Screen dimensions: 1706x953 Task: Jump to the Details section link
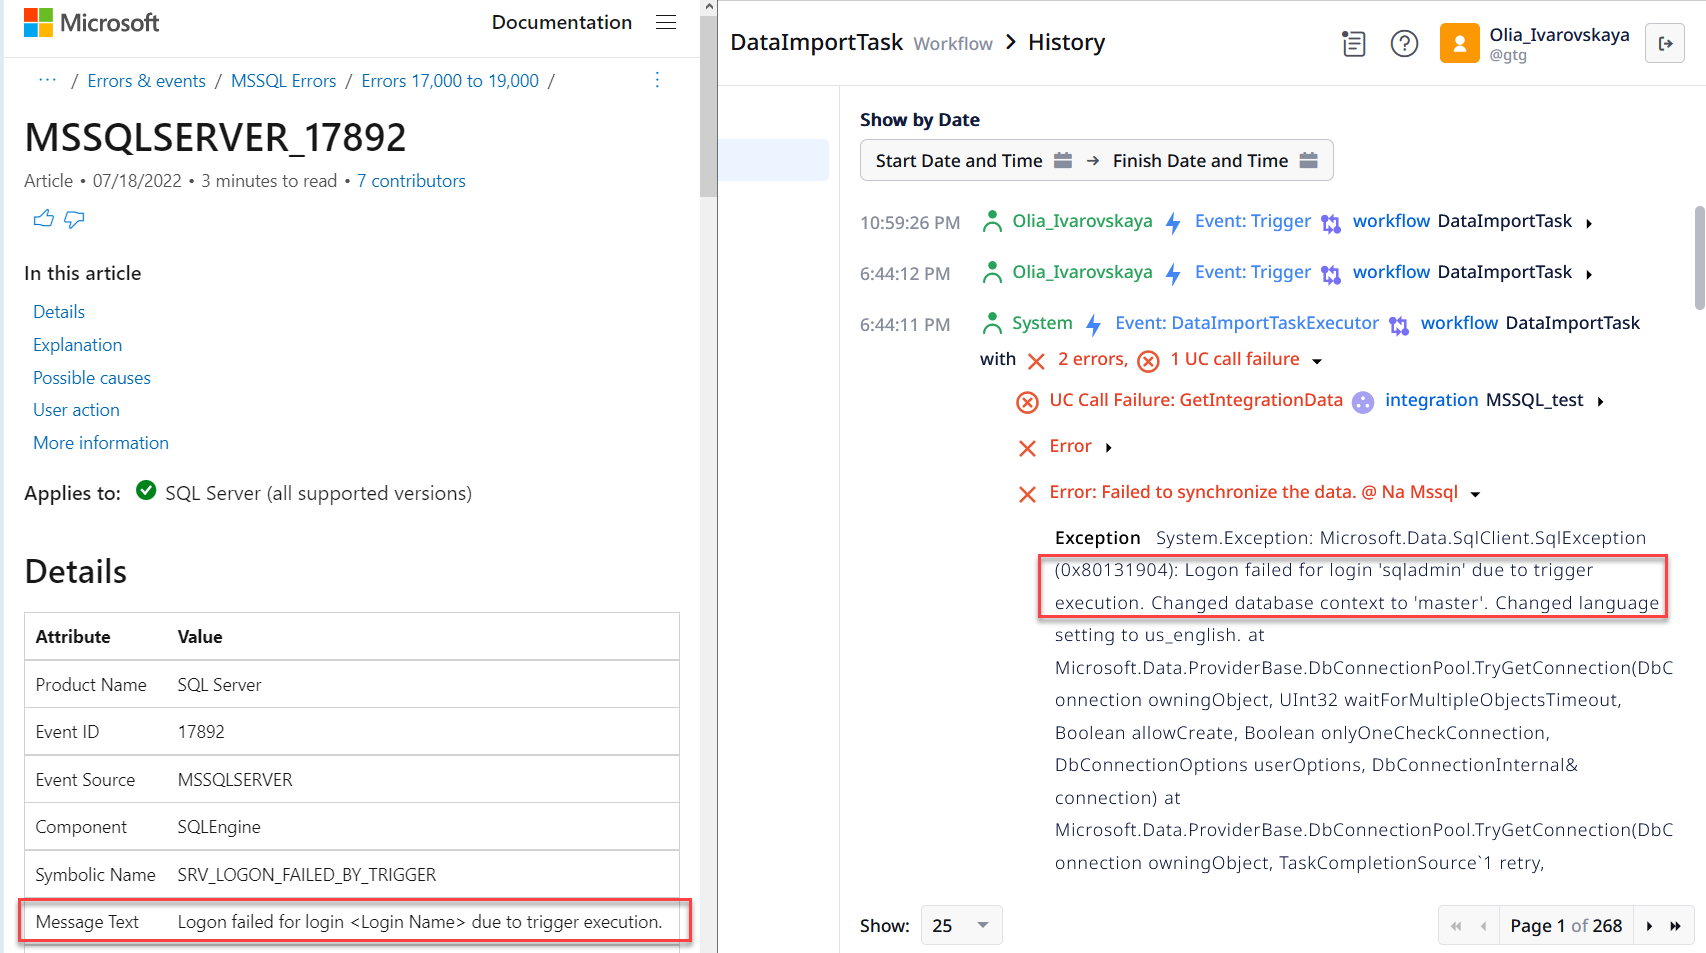tap(59, 312)
